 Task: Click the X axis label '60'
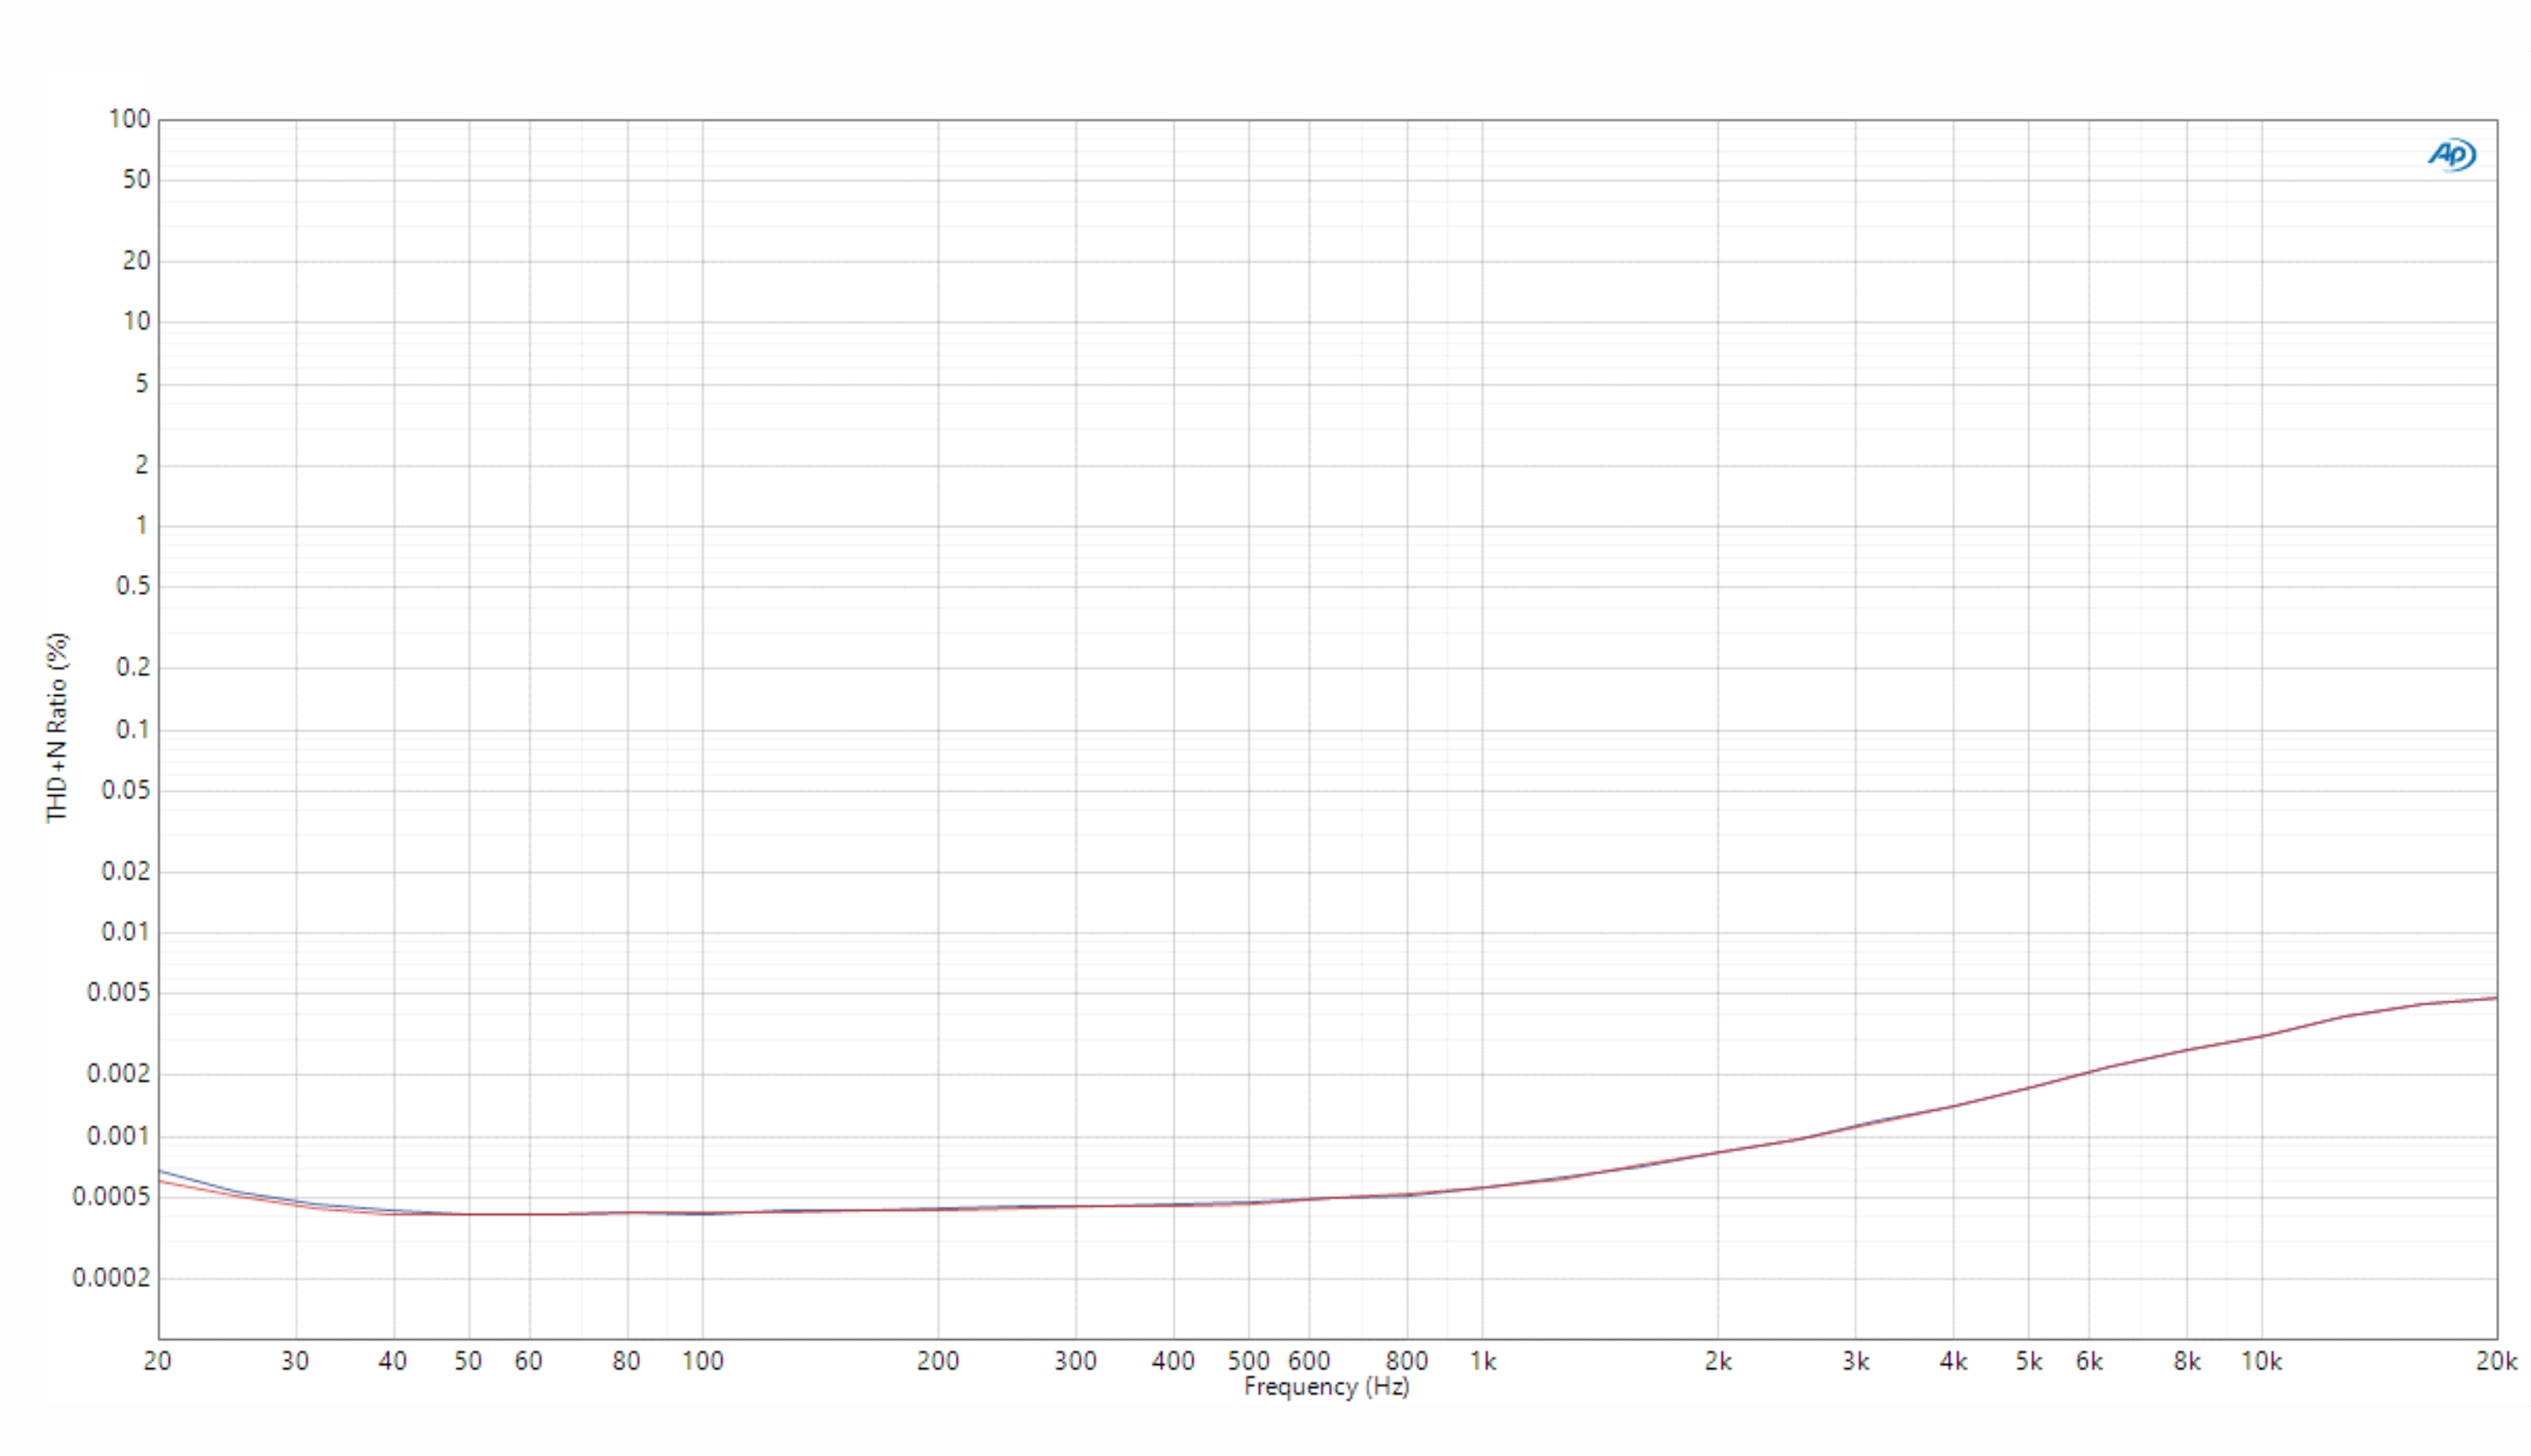pos(528,1361)
